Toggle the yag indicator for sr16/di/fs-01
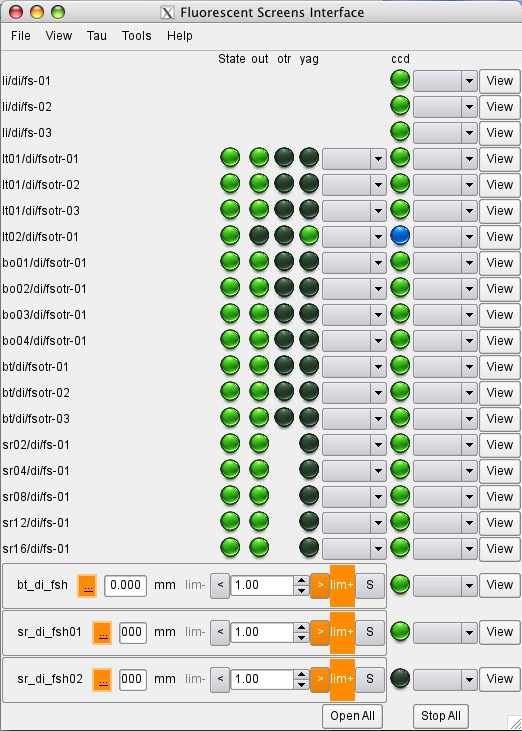522x731 pixels. pyautogui.click(x=309, y=548)
